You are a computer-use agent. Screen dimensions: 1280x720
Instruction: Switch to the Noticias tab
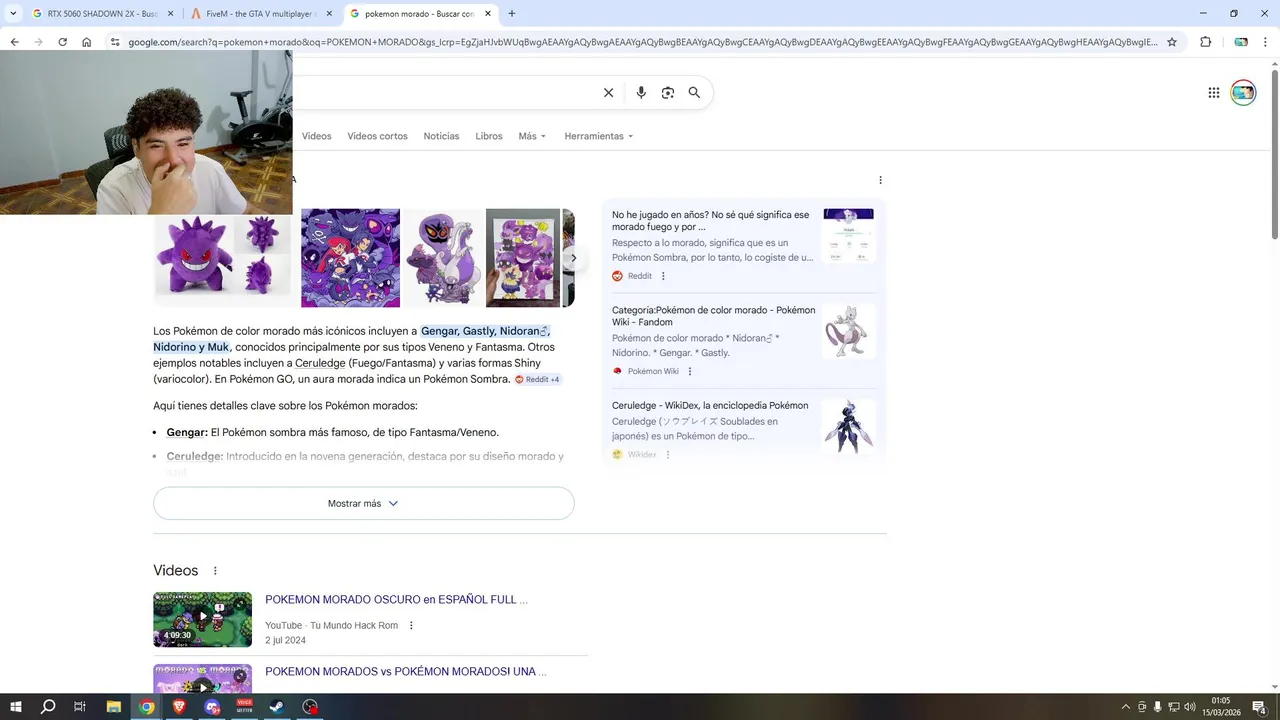point(441,136)
